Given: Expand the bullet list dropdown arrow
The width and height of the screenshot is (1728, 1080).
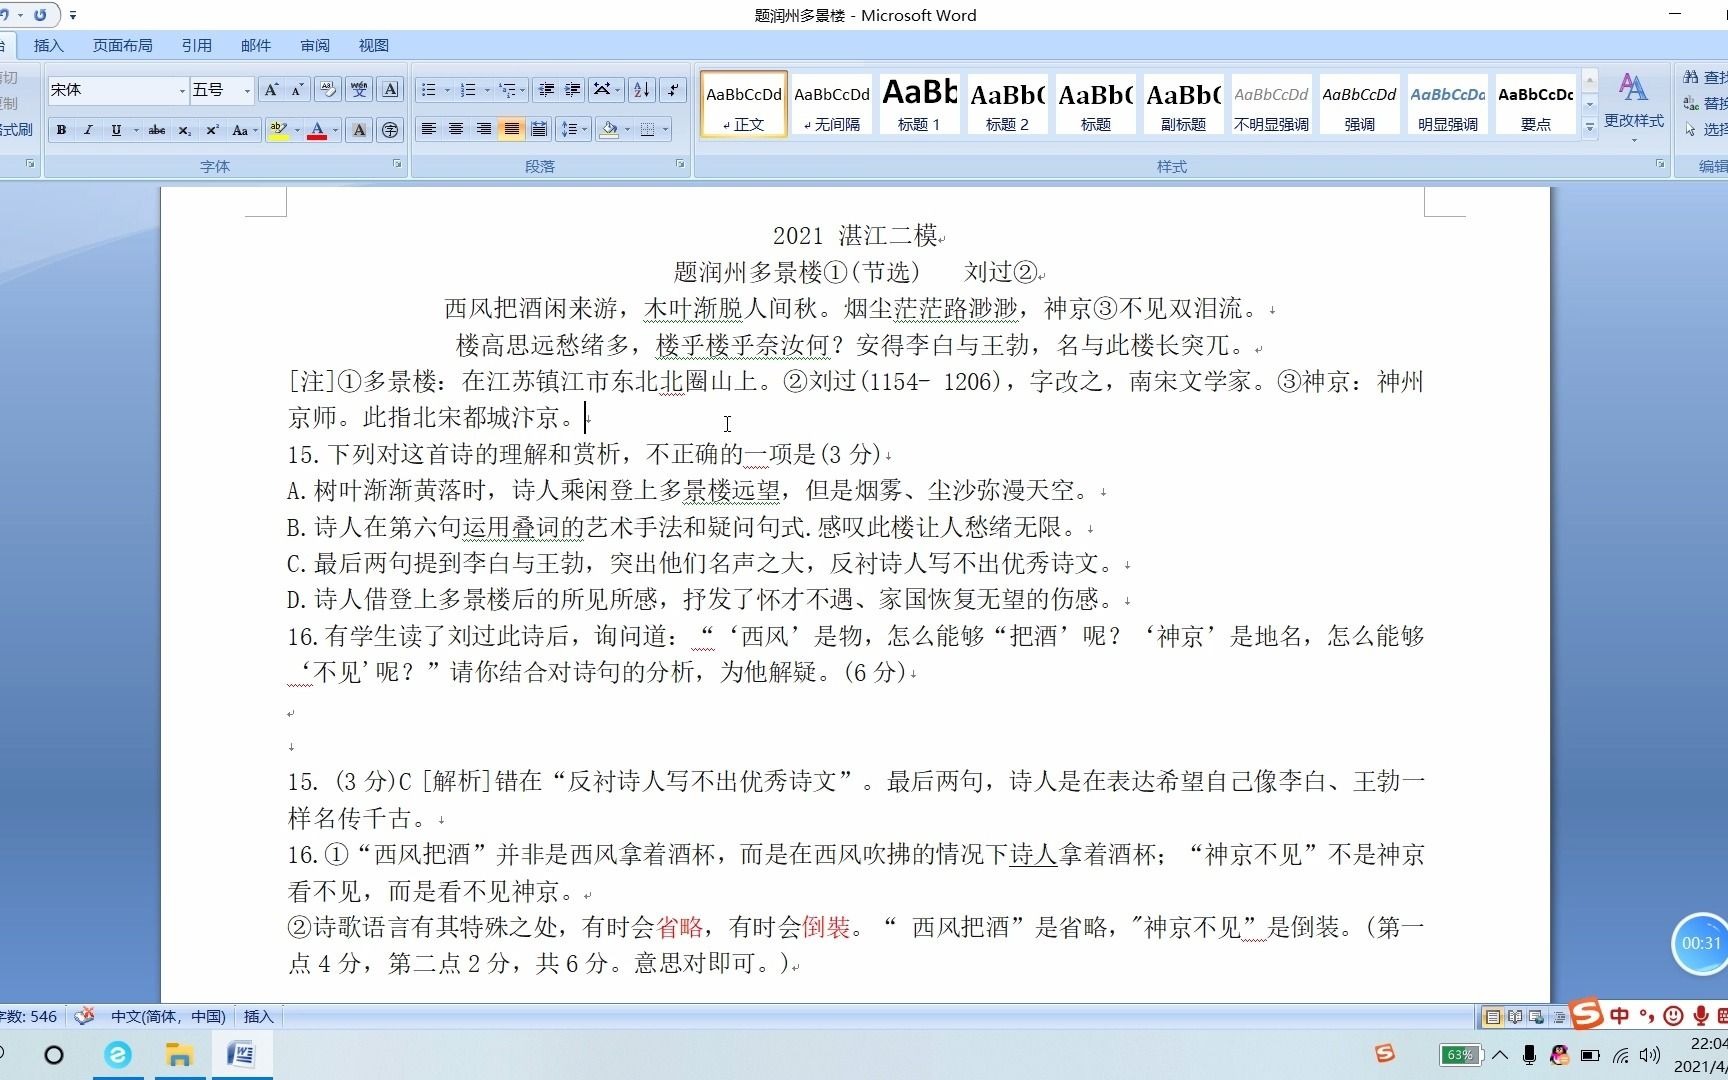Looking at the screenshot, I should (x=447, y=90).
